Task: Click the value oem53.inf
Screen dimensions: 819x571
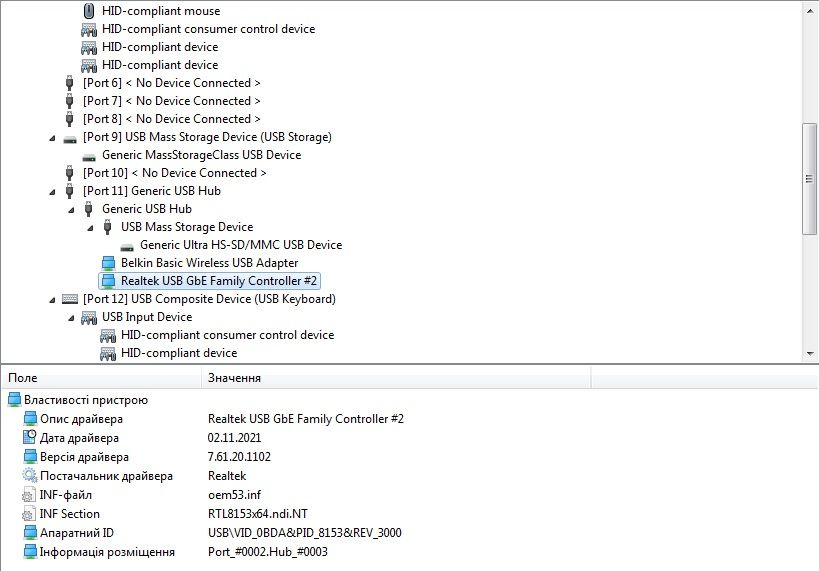Action: 234,495
